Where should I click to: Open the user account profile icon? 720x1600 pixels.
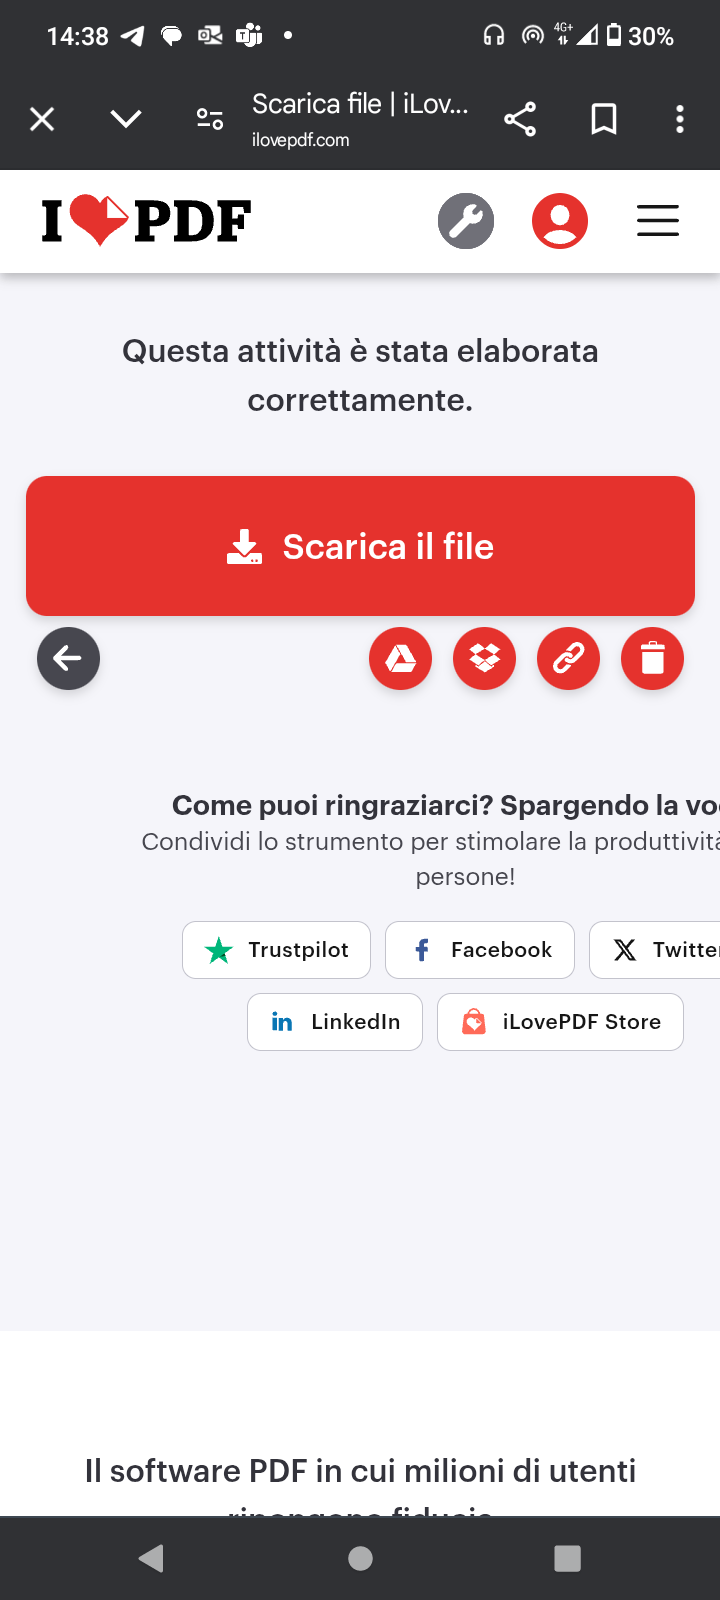559,221
